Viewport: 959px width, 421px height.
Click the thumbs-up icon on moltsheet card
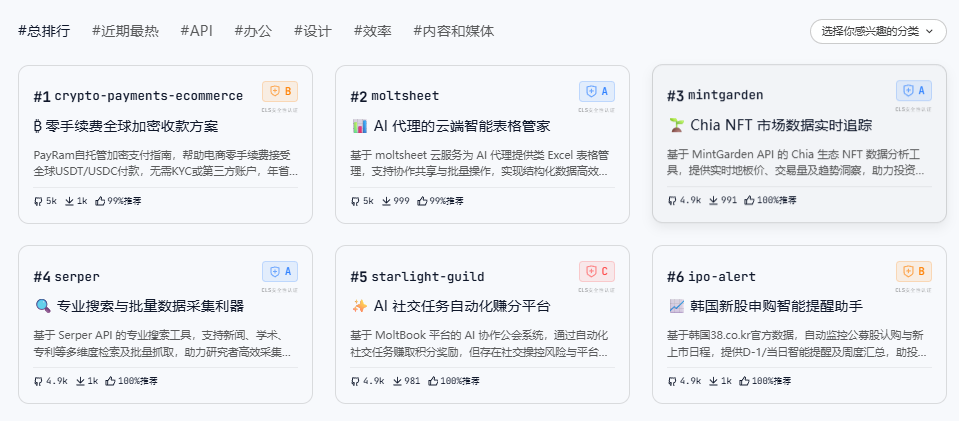[x=420, y=201]
